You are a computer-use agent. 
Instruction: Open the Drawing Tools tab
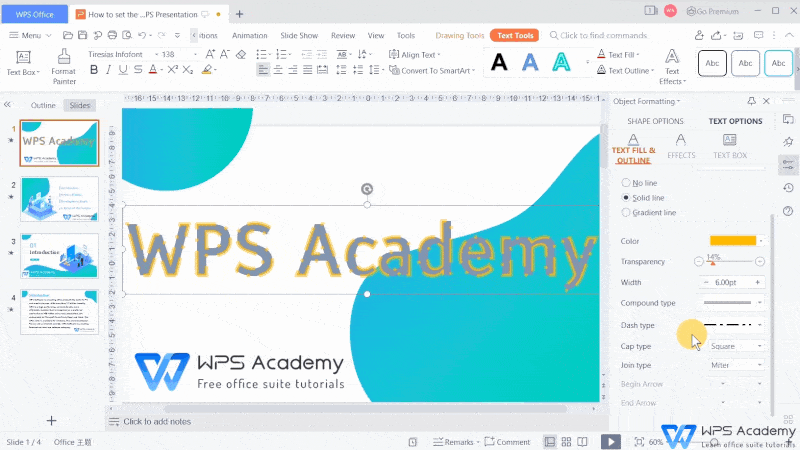(x=460, y=35)
